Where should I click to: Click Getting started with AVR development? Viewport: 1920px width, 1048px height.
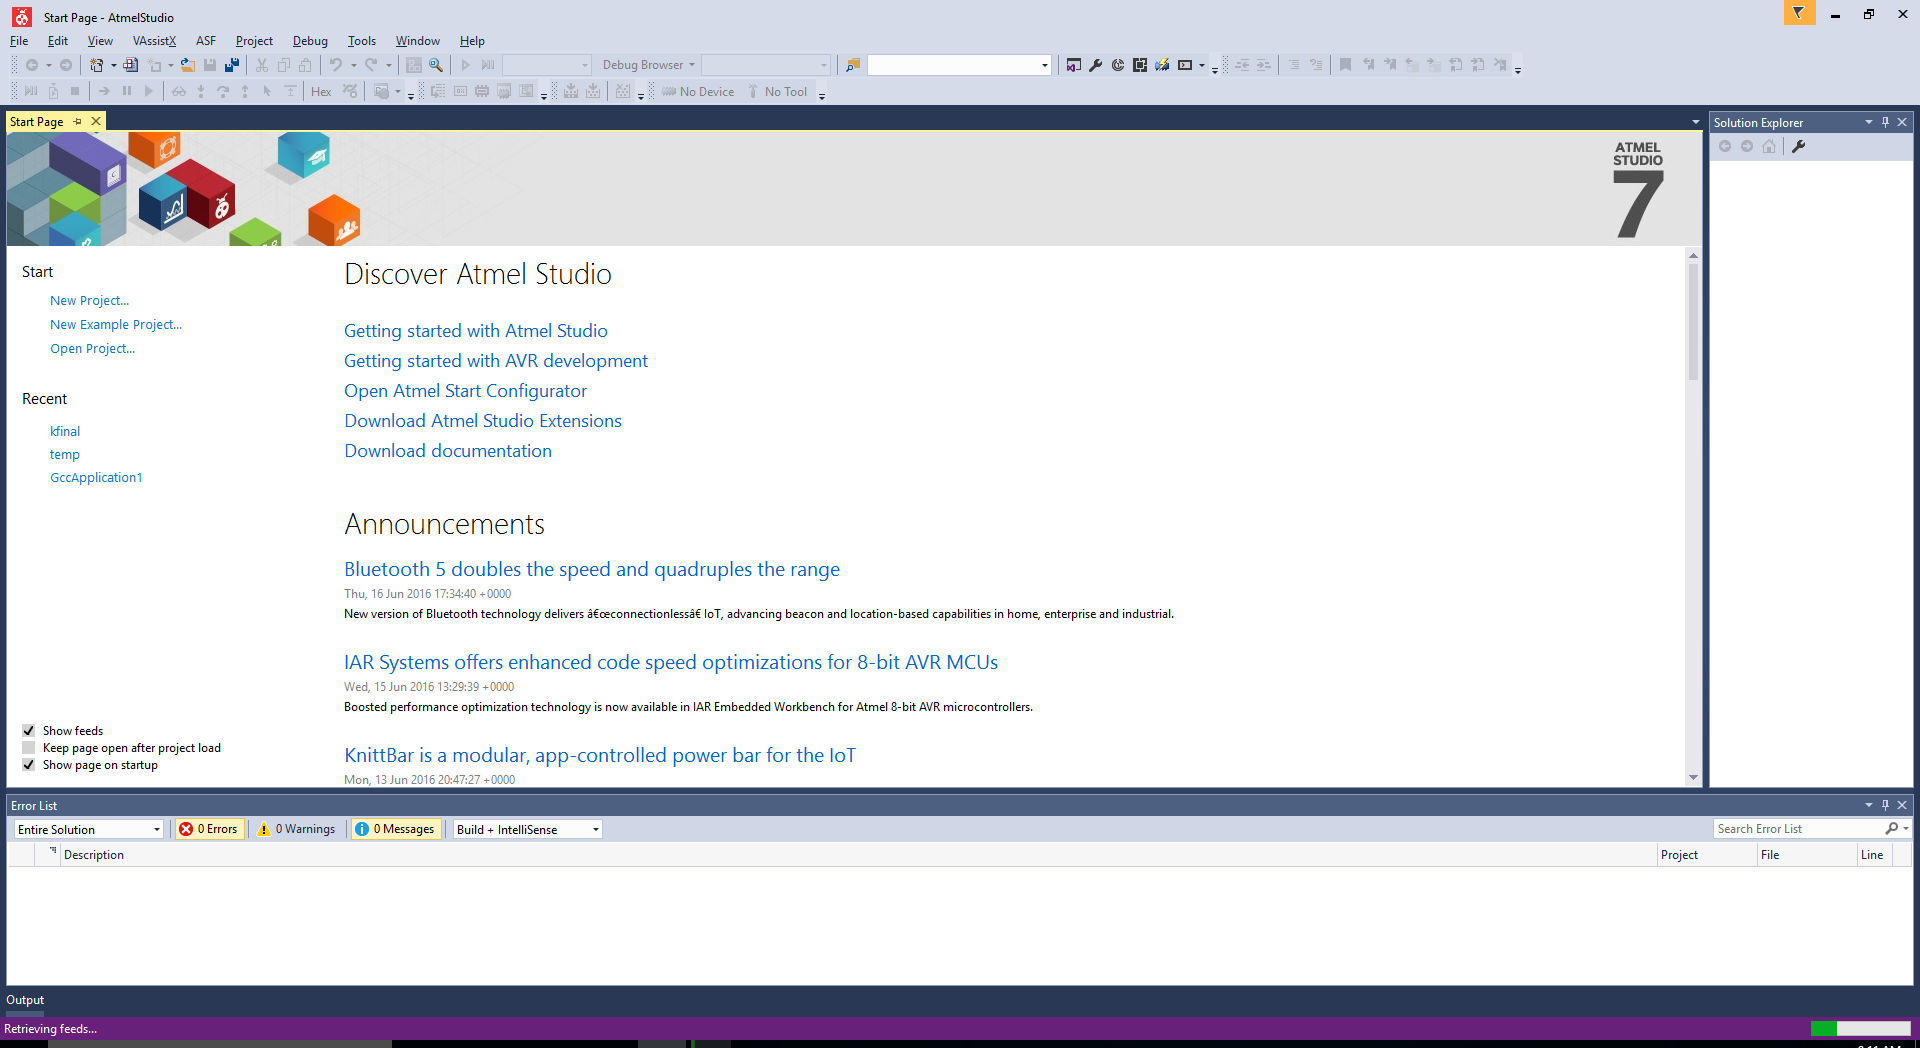click(496, 361)
